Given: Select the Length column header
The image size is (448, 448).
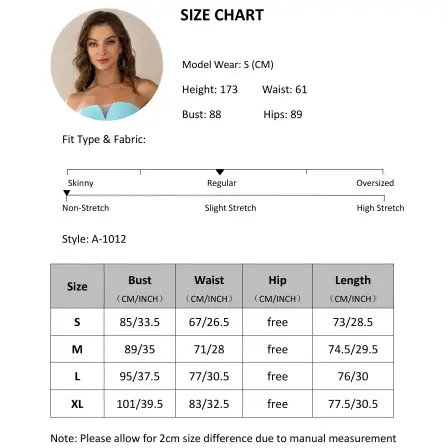Looking at the screenshot, I should (x=353, y=286).
